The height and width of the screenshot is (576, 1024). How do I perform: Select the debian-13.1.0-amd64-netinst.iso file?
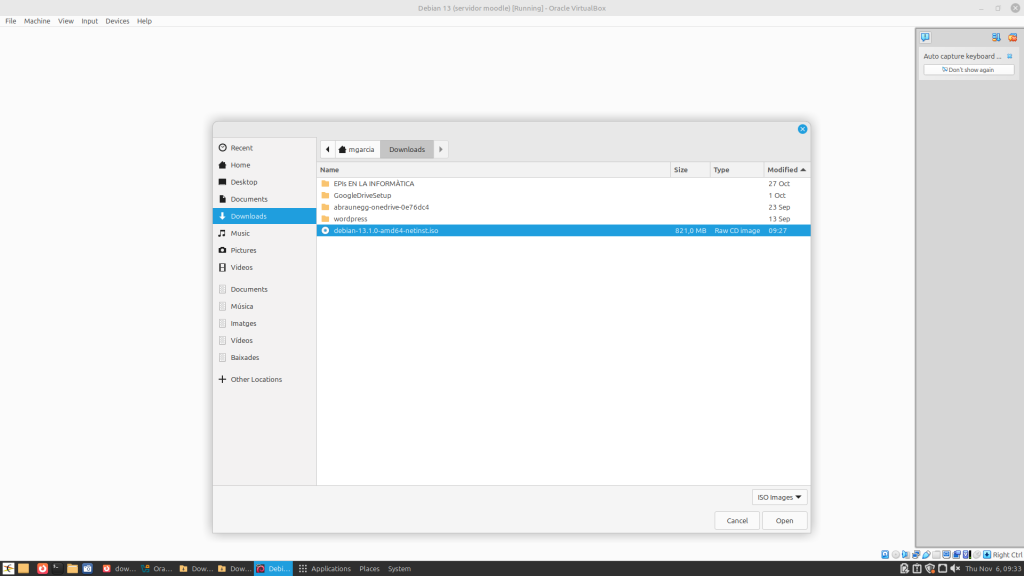tap(386, 230)
